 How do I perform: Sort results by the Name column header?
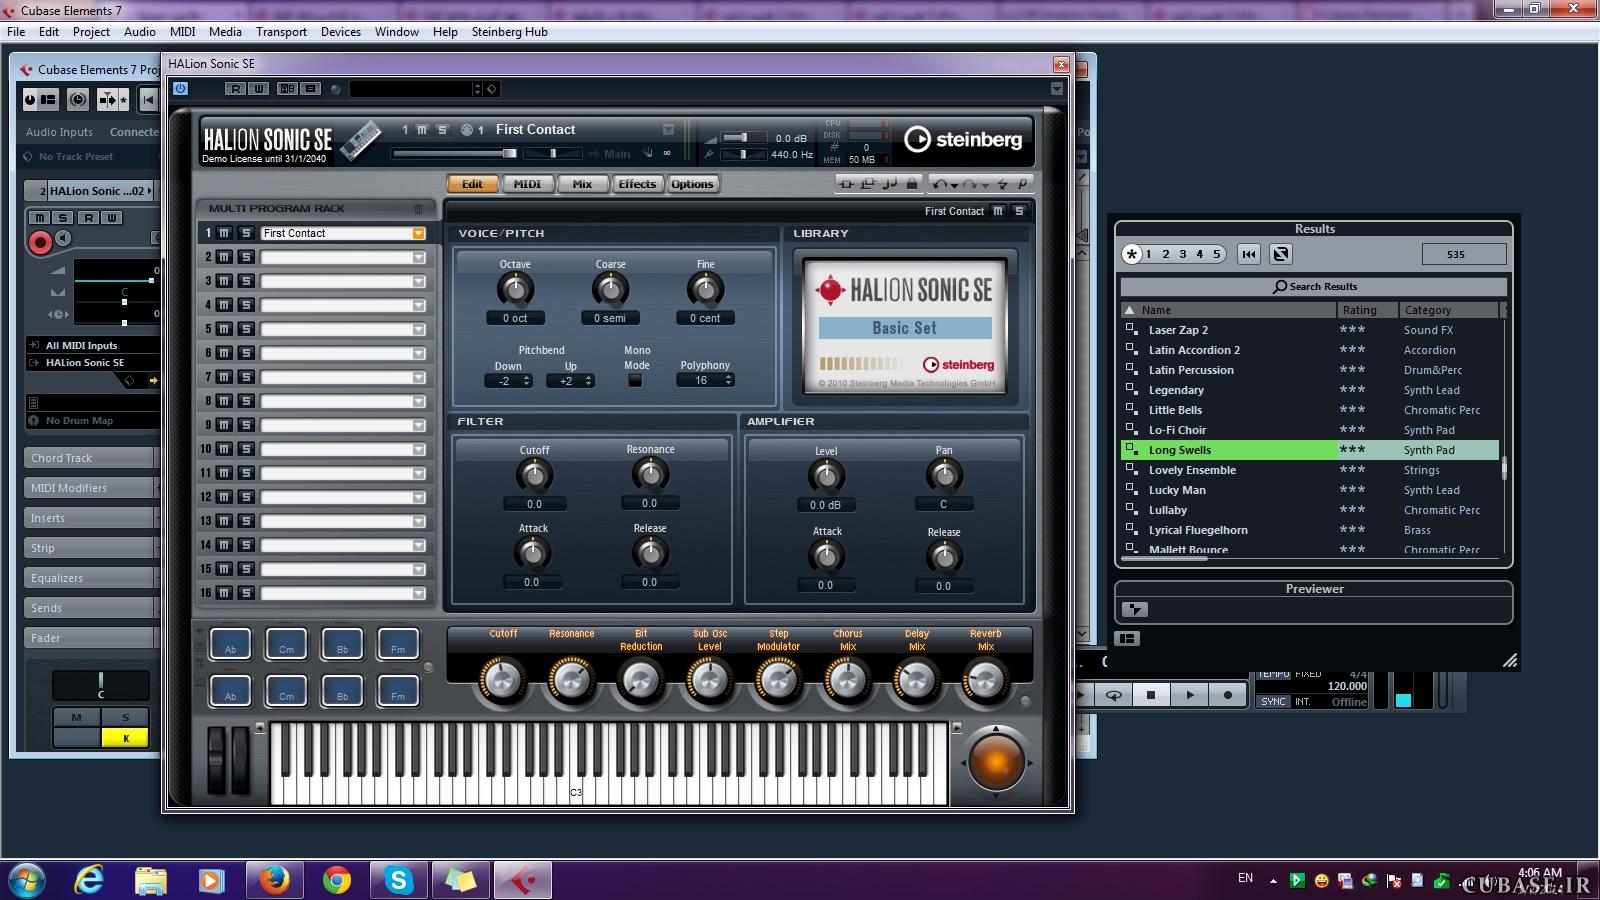pos(1228,310)
